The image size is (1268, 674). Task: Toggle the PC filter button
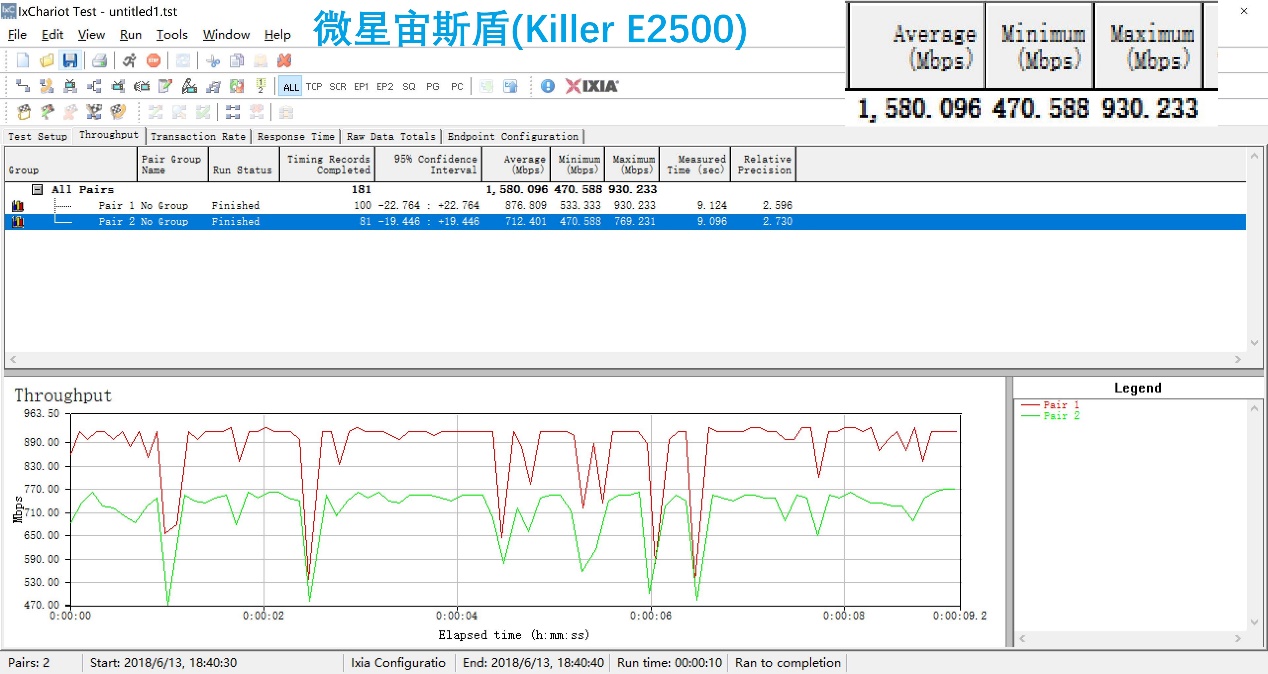point(457,86)
